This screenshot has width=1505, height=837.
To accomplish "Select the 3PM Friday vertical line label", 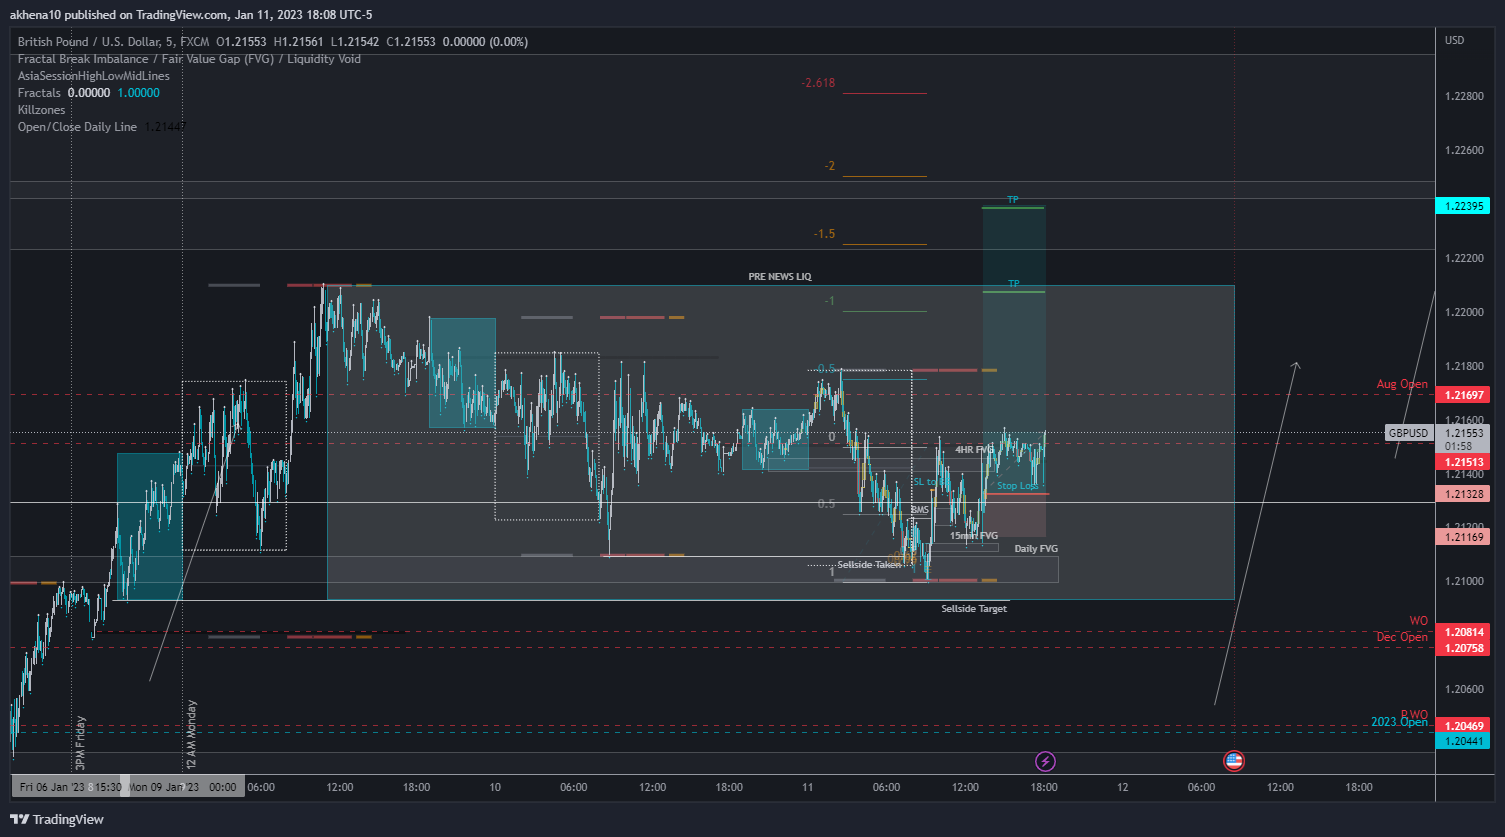I will coord(81,743).
